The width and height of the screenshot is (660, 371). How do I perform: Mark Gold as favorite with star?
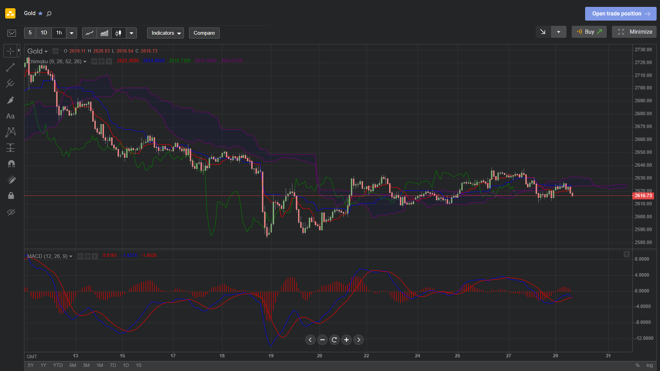point(40,13)
